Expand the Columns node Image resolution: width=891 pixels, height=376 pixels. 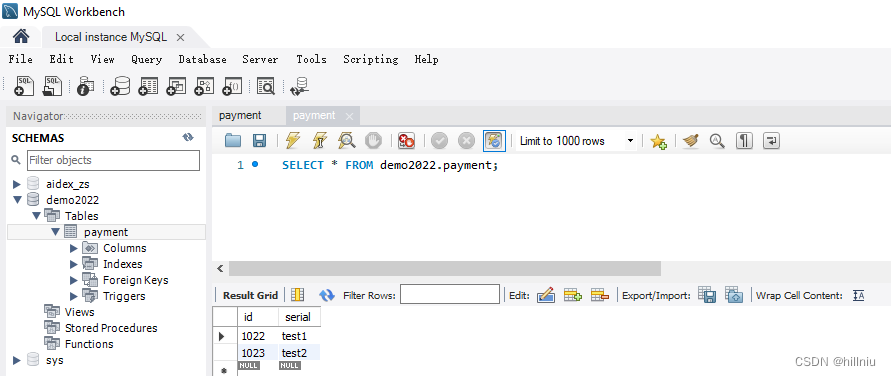[73, 248]
